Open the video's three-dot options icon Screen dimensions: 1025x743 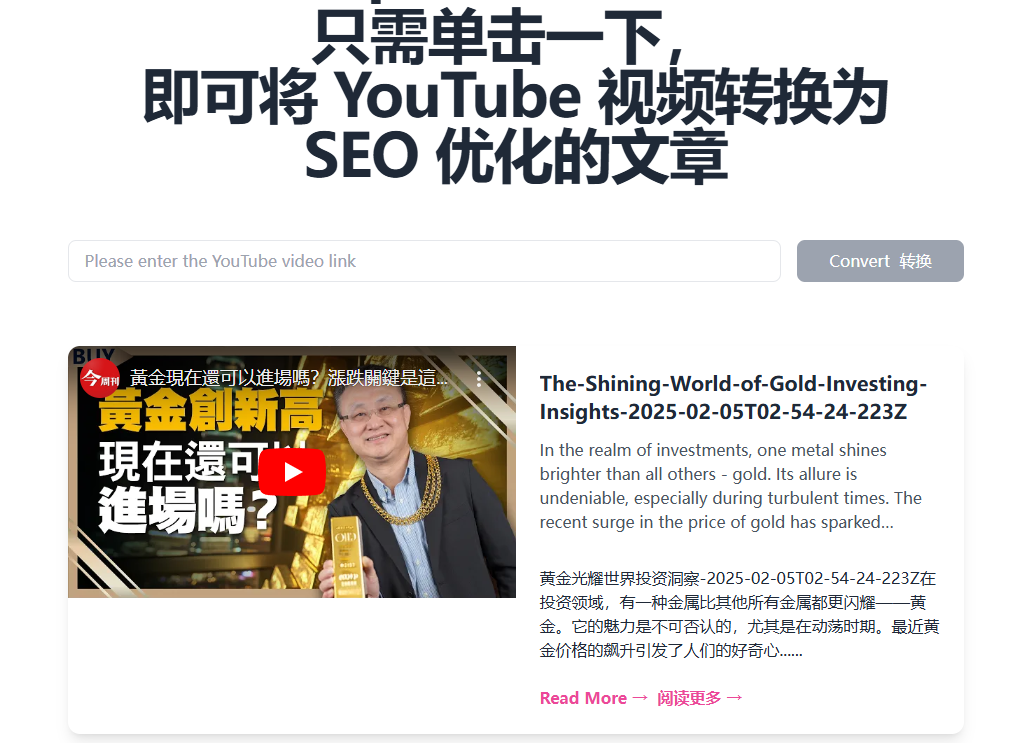point(479,378)
